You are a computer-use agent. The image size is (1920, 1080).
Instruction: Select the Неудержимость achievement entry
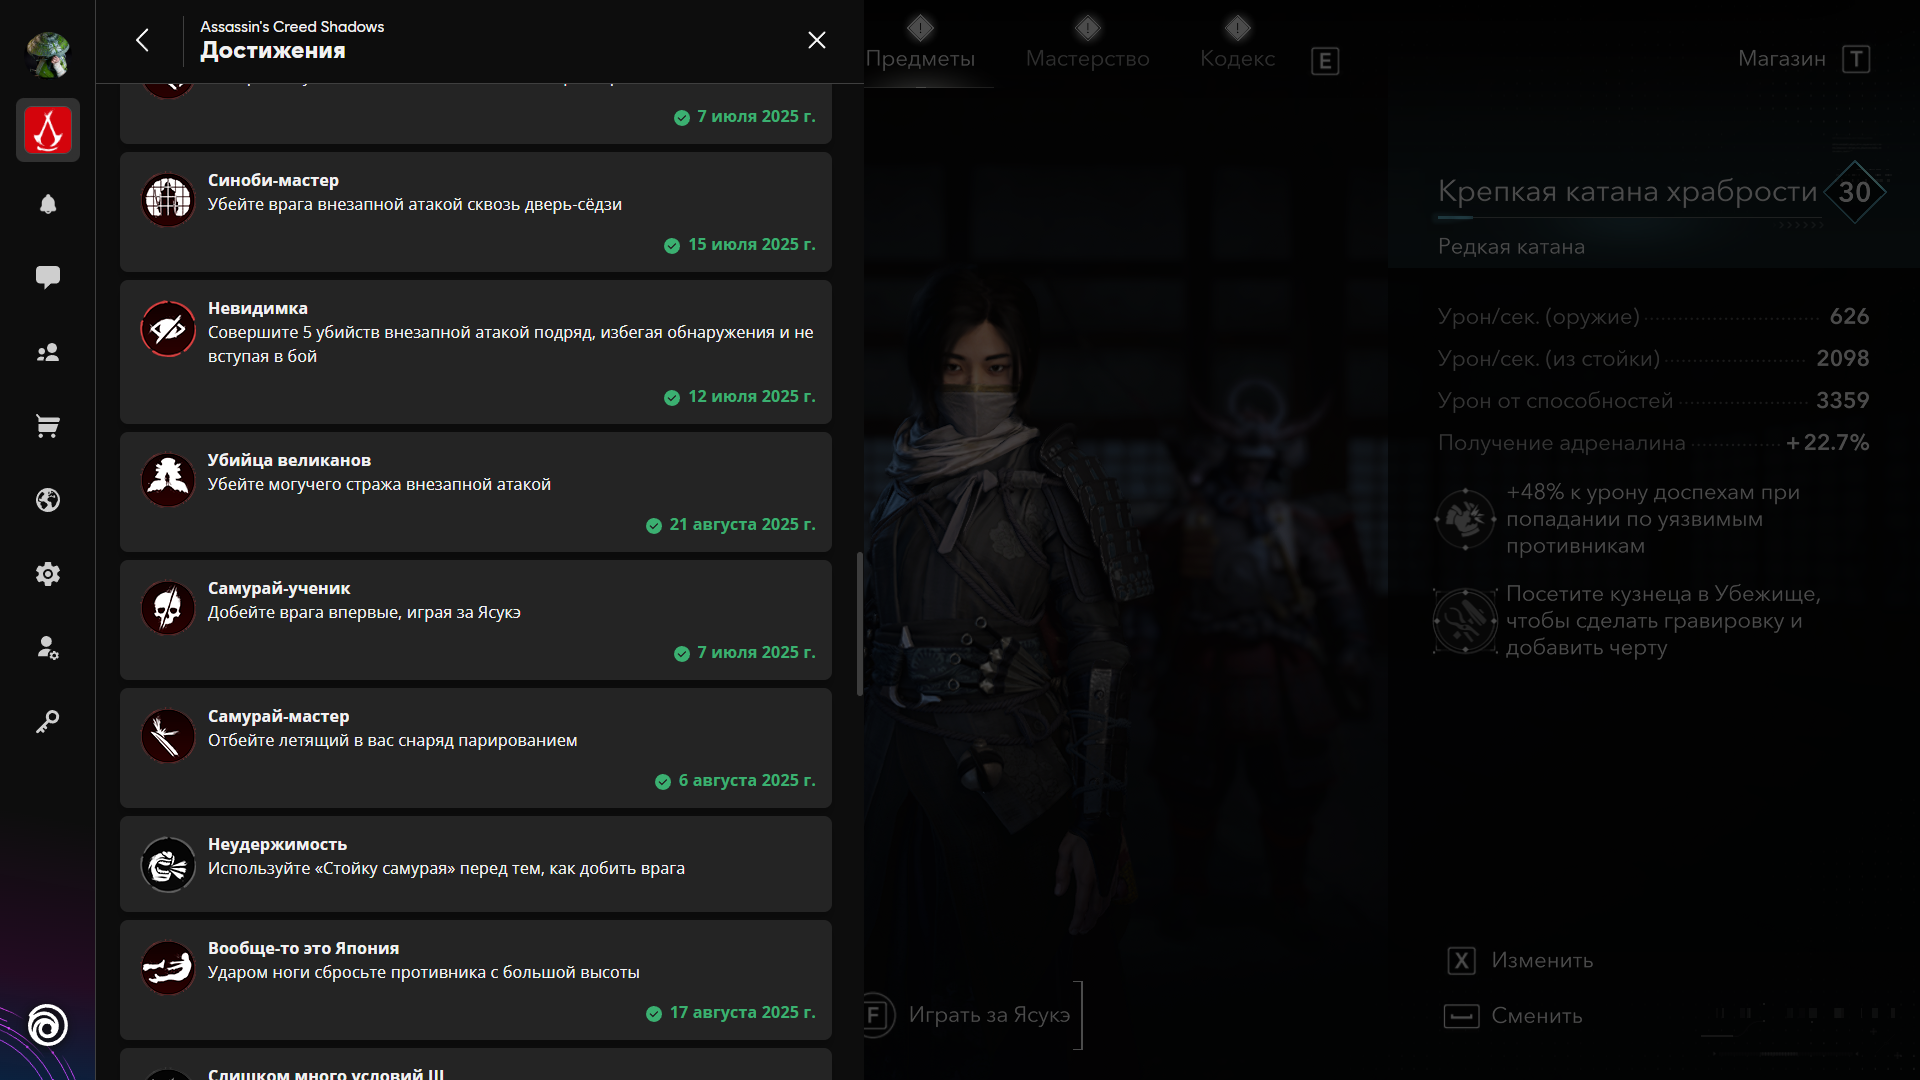coord(476,864)
